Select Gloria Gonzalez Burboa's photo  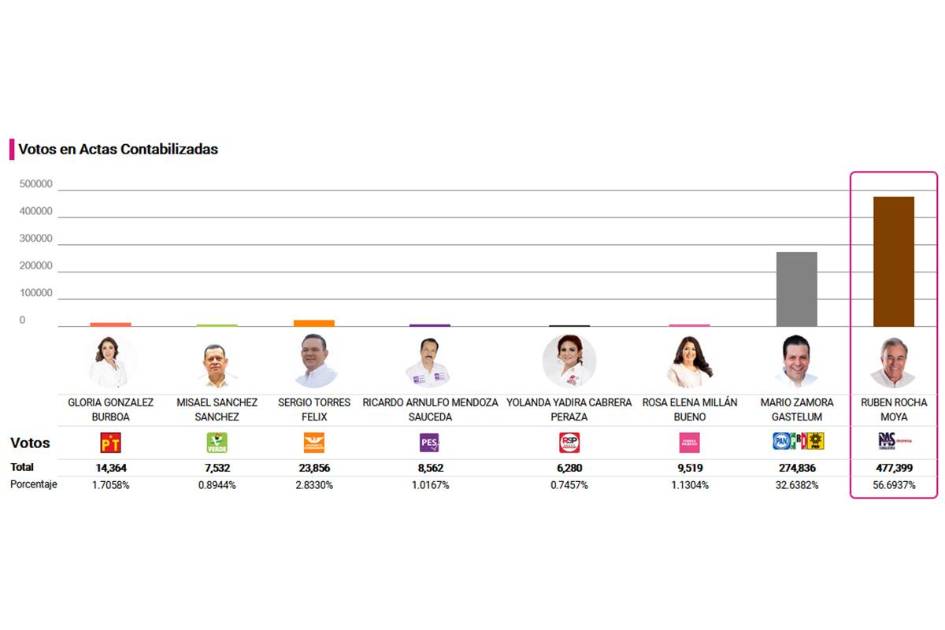pos(110,361)
